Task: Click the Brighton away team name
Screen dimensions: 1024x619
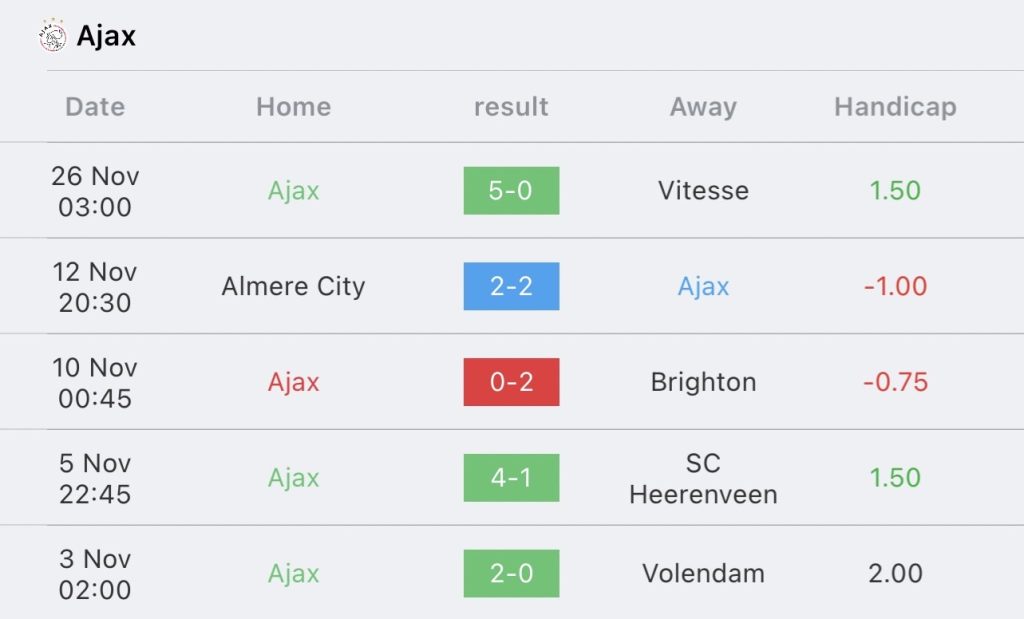Action: (x=703, y=382)
